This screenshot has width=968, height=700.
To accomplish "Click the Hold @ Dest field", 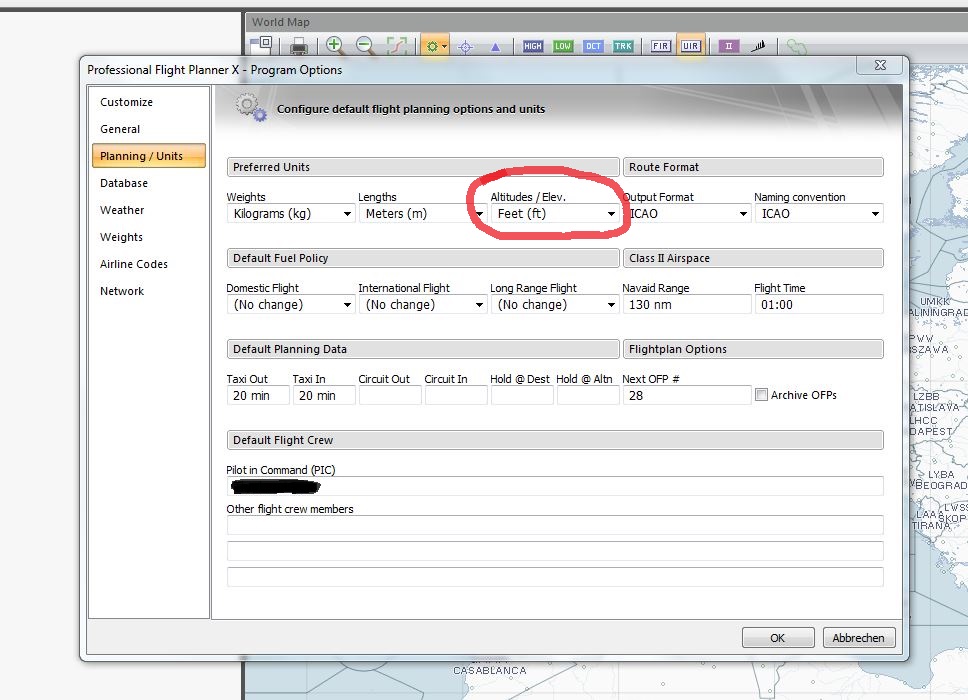I will (x=522, y=396).
